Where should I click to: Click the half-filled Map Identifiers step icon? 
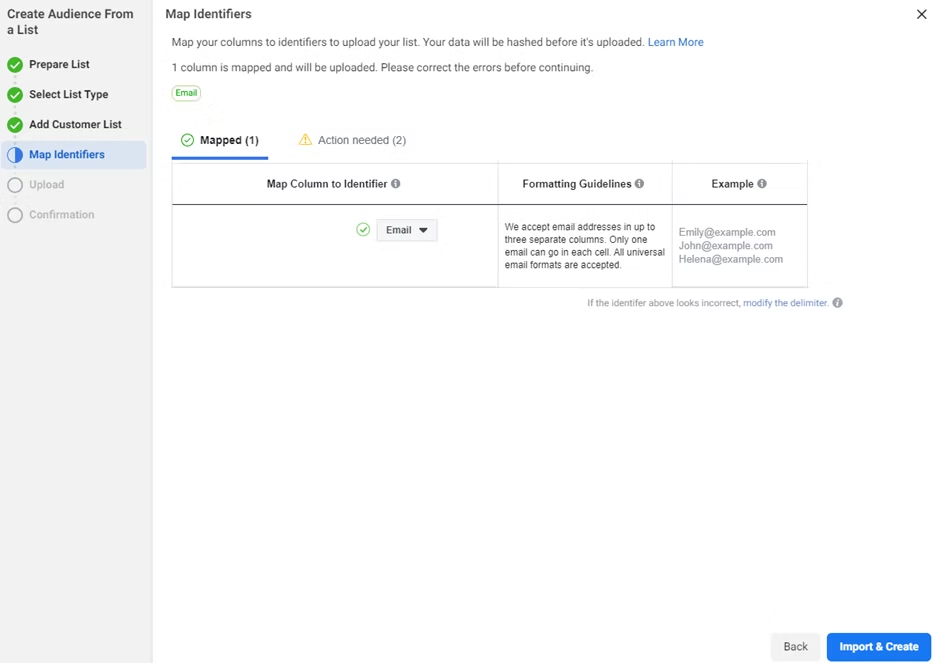(x=15, y=155)
